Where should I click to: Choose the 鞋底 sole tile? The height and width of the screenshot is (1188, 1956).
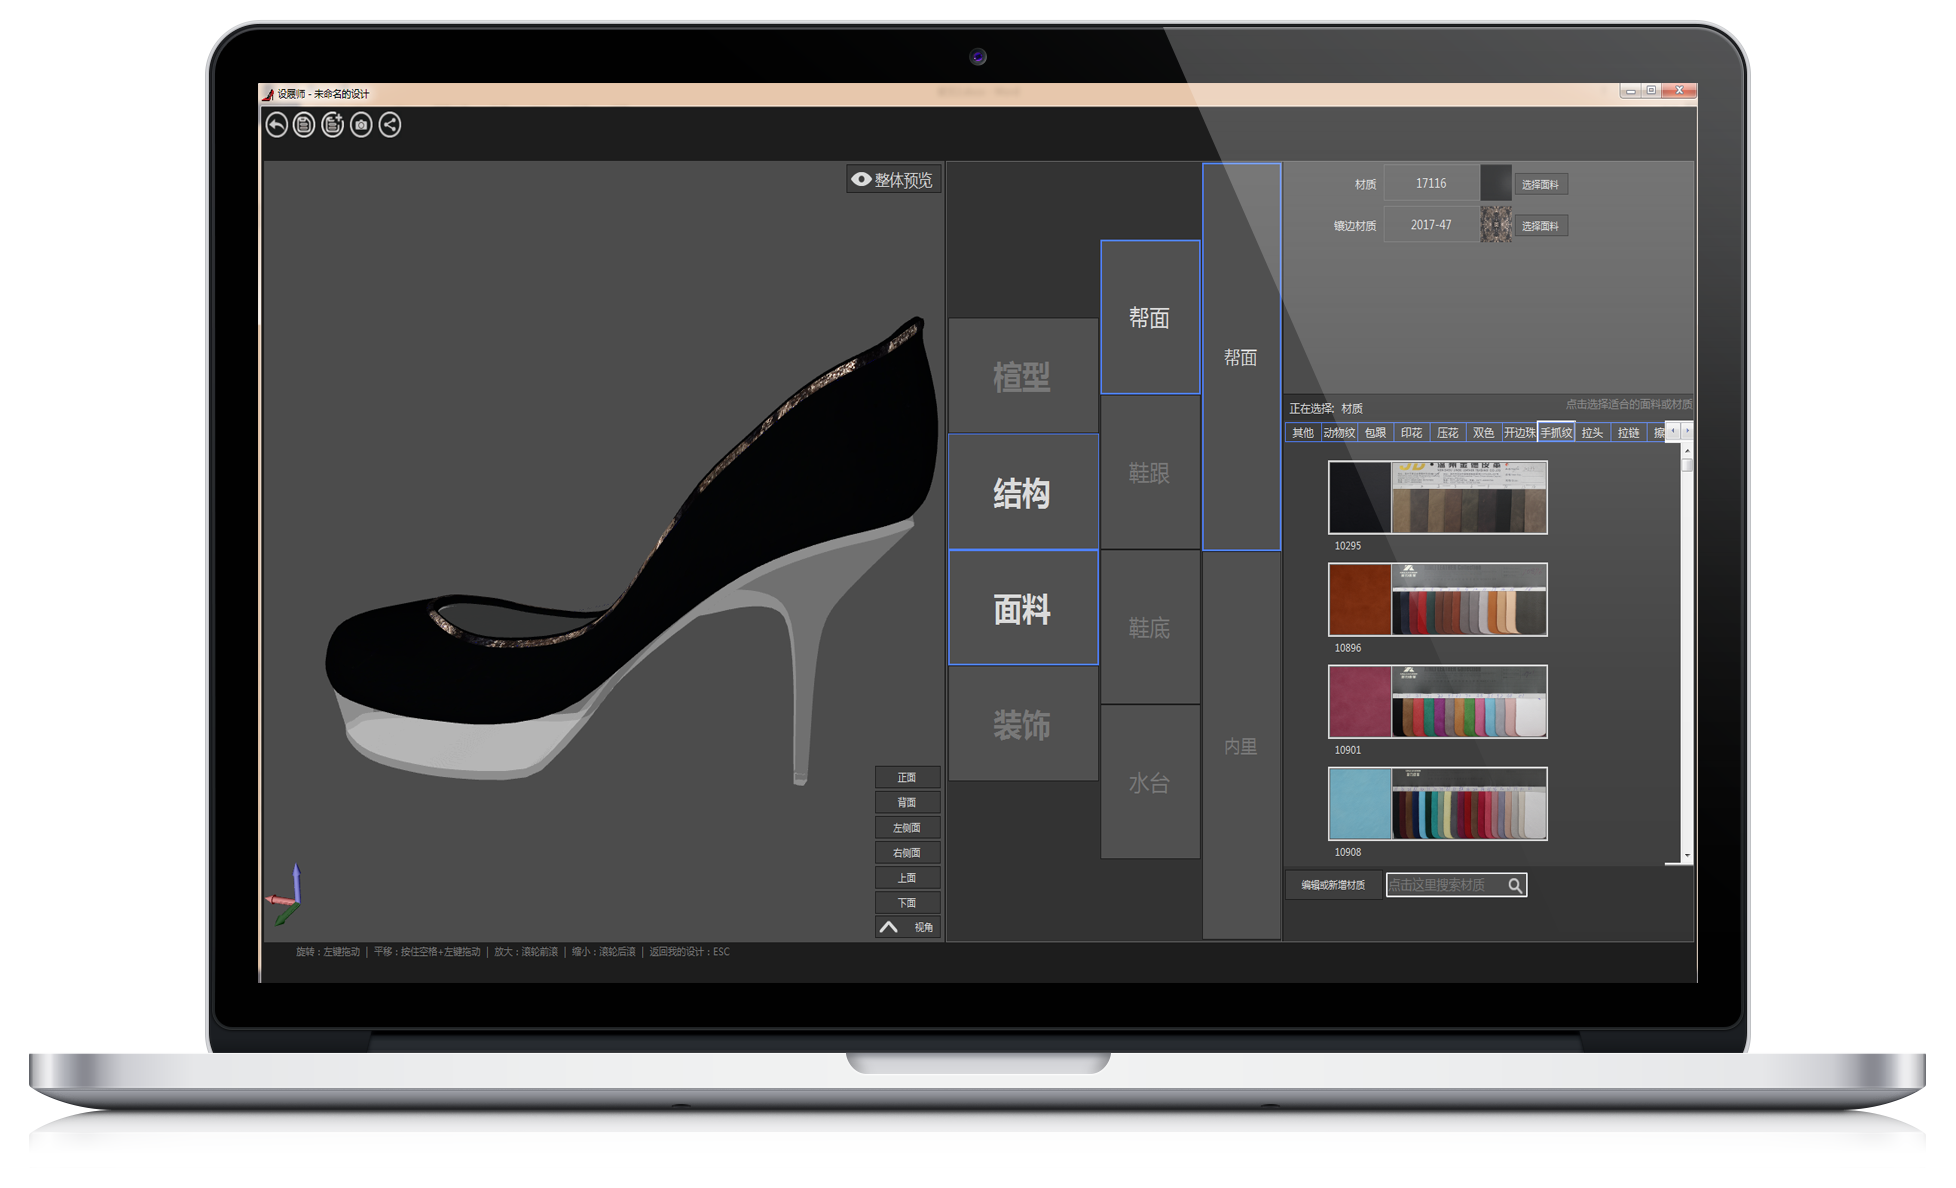1150,627
